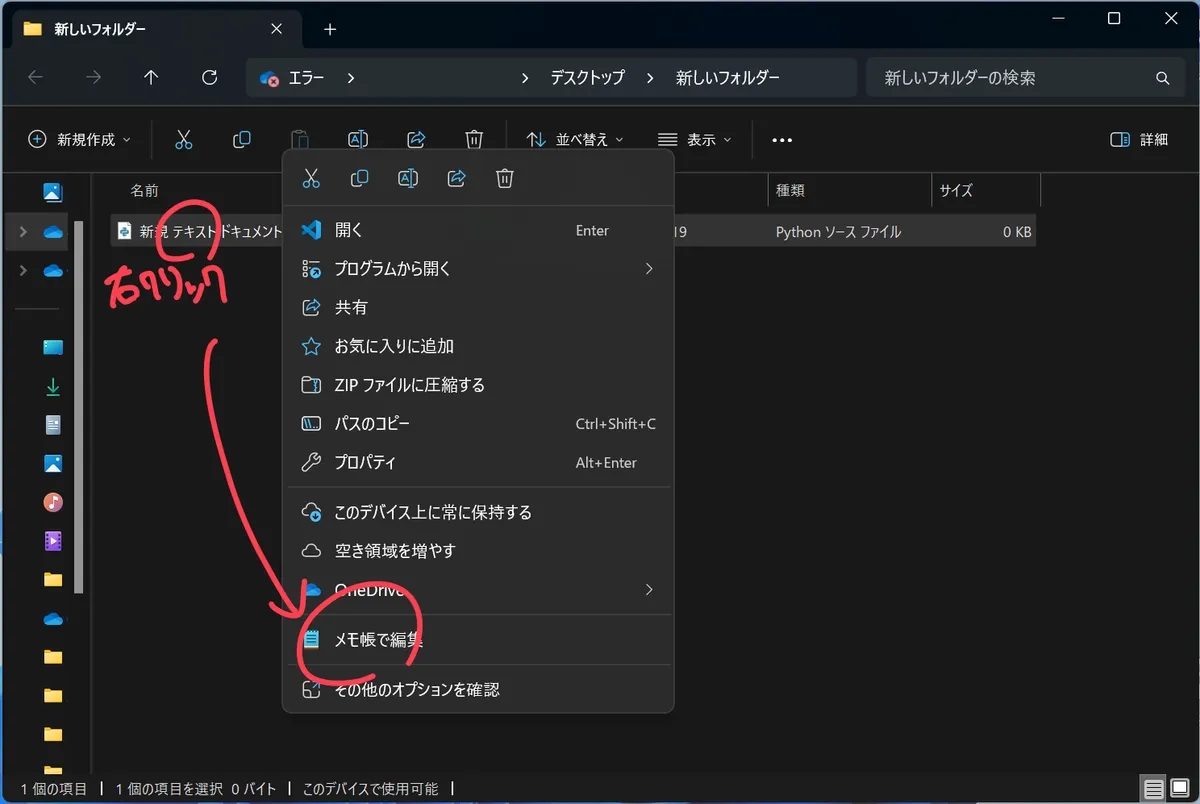The width and height of the screenshot is (1200, 804).
Task: Open the toolbar's more options ellipsis
Action: (782, 140)
